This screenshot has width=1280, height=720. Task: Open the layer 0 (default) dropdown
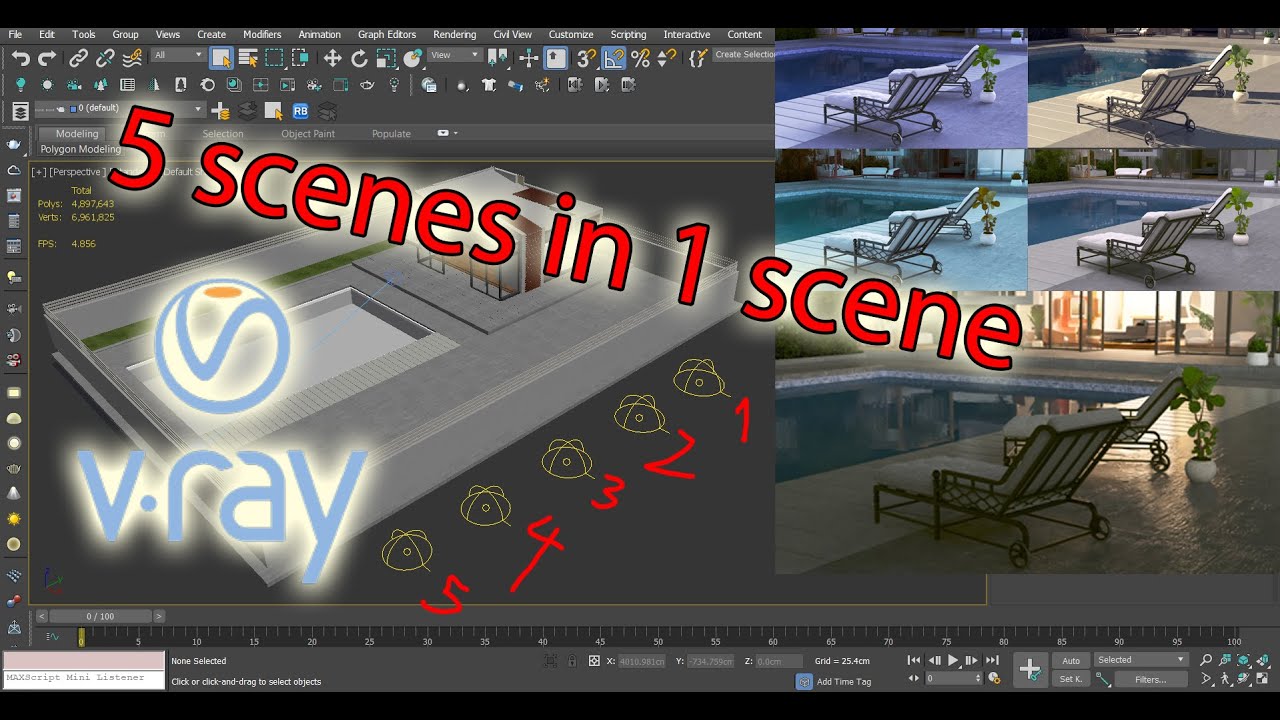pyautogui.click(x=118, y=109)
